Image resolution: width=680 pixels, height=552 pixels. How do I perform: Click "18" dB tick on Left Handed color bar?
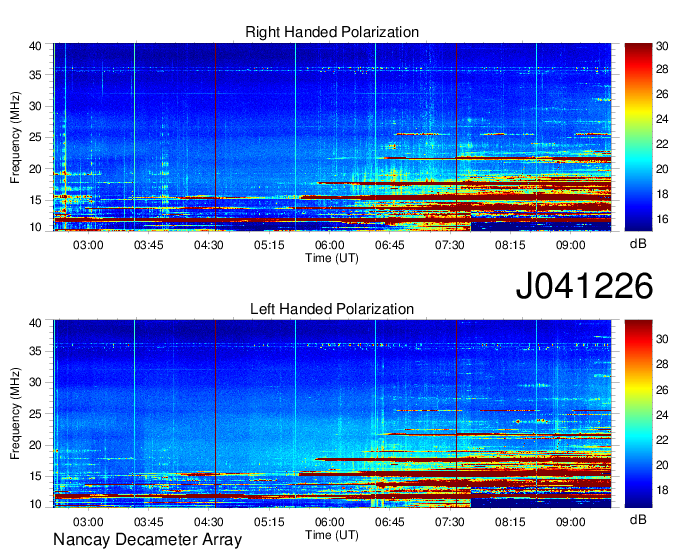coord(662,490)
